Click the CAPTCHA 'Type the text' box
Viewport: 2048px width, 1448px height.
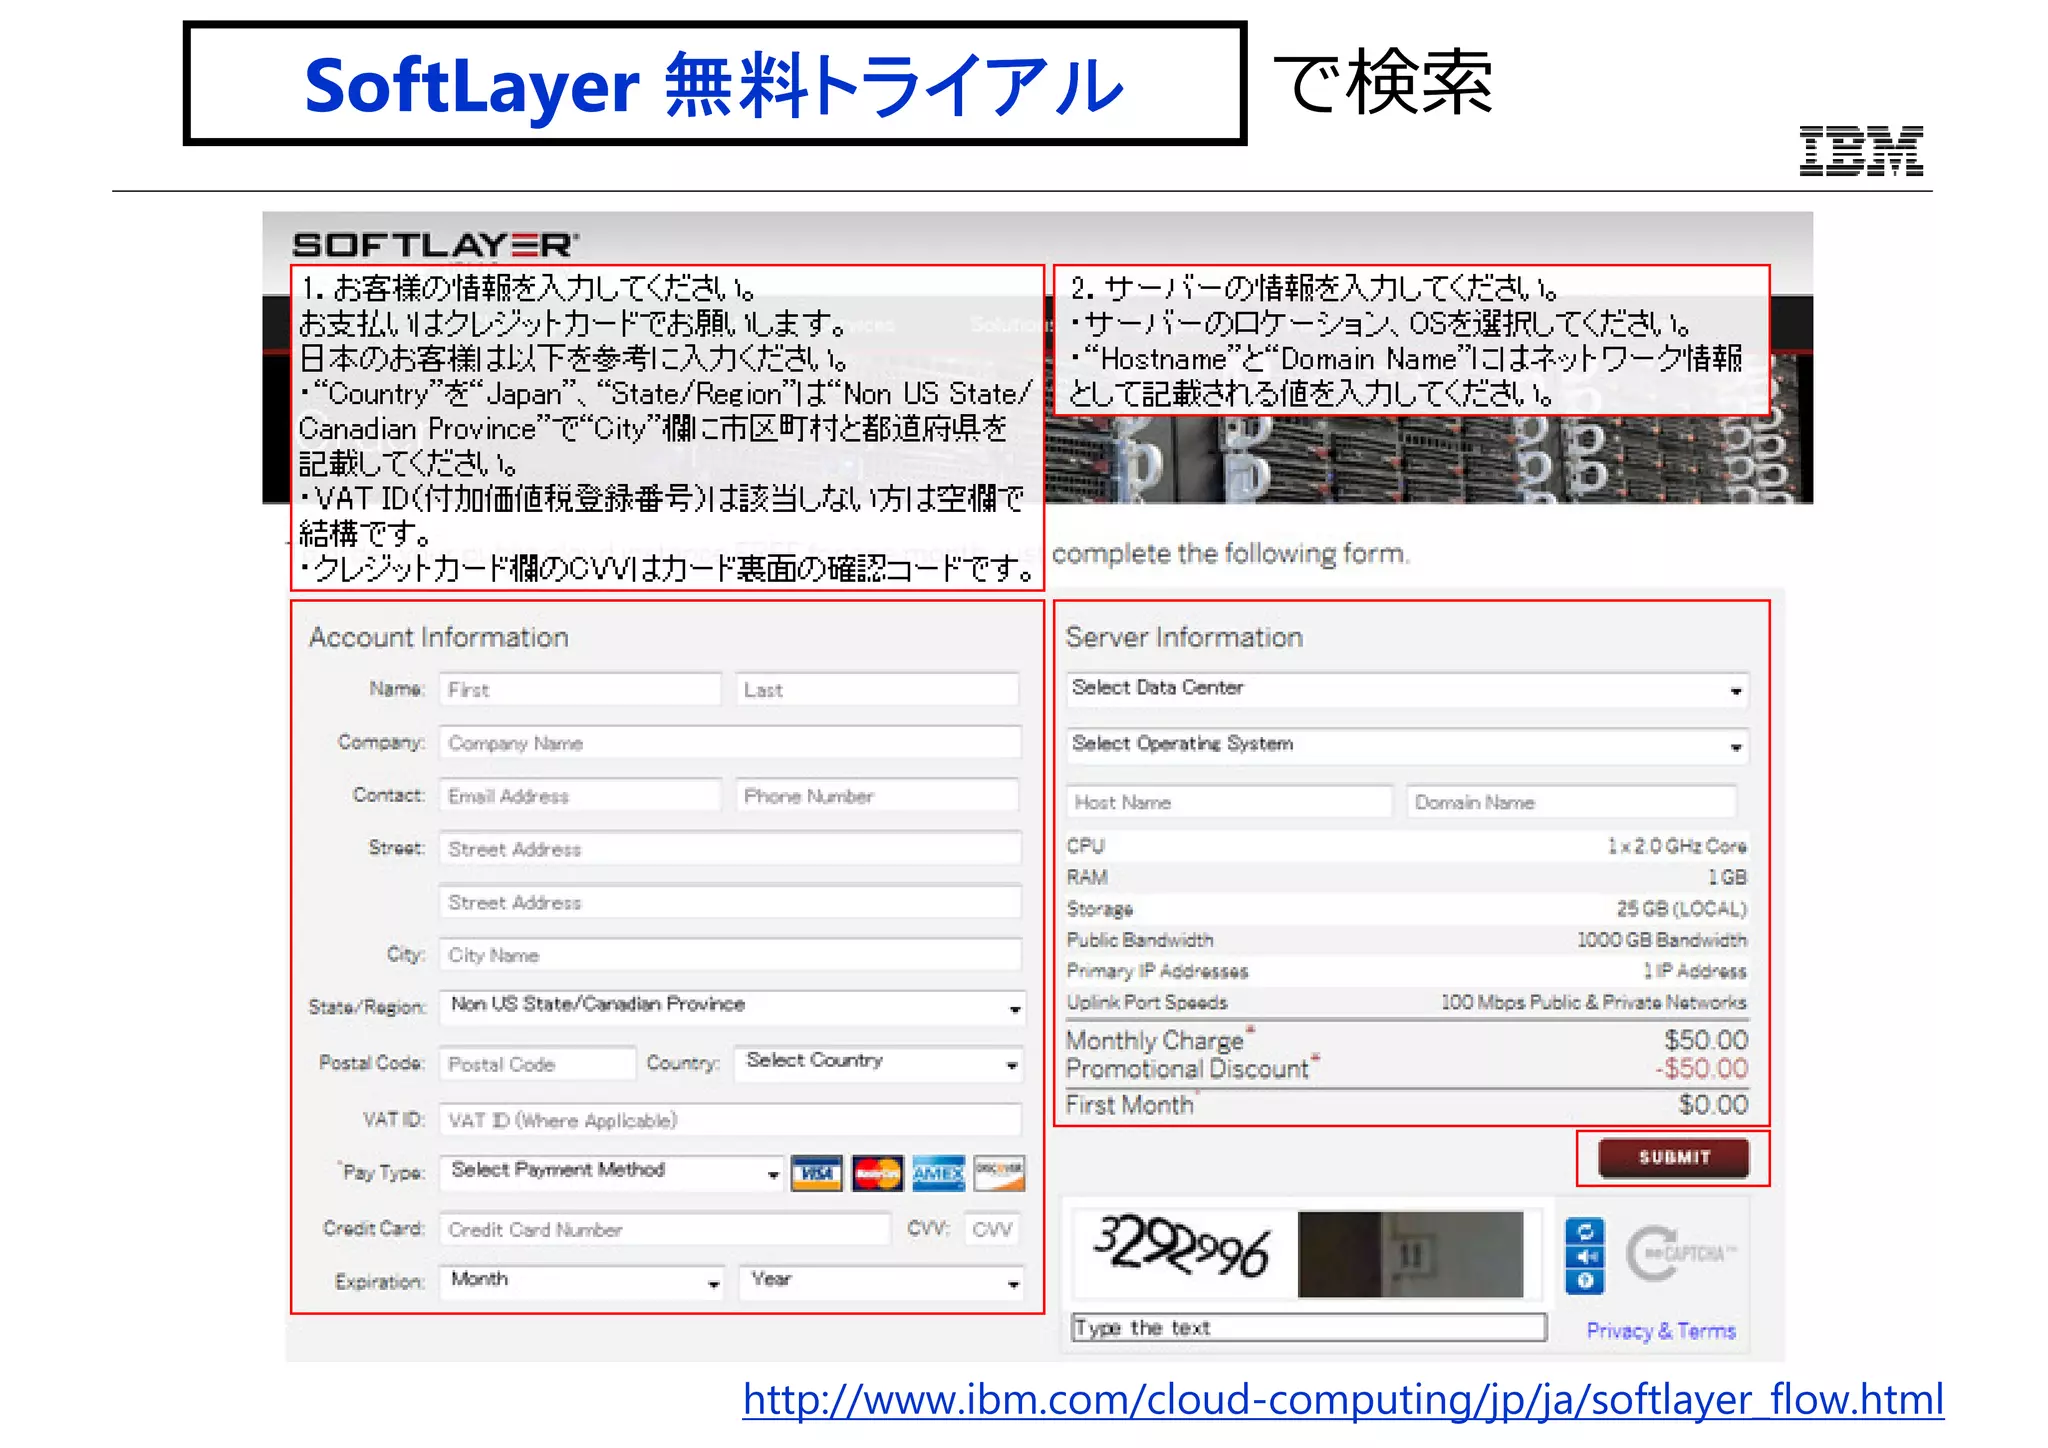coord(1308,1328)
